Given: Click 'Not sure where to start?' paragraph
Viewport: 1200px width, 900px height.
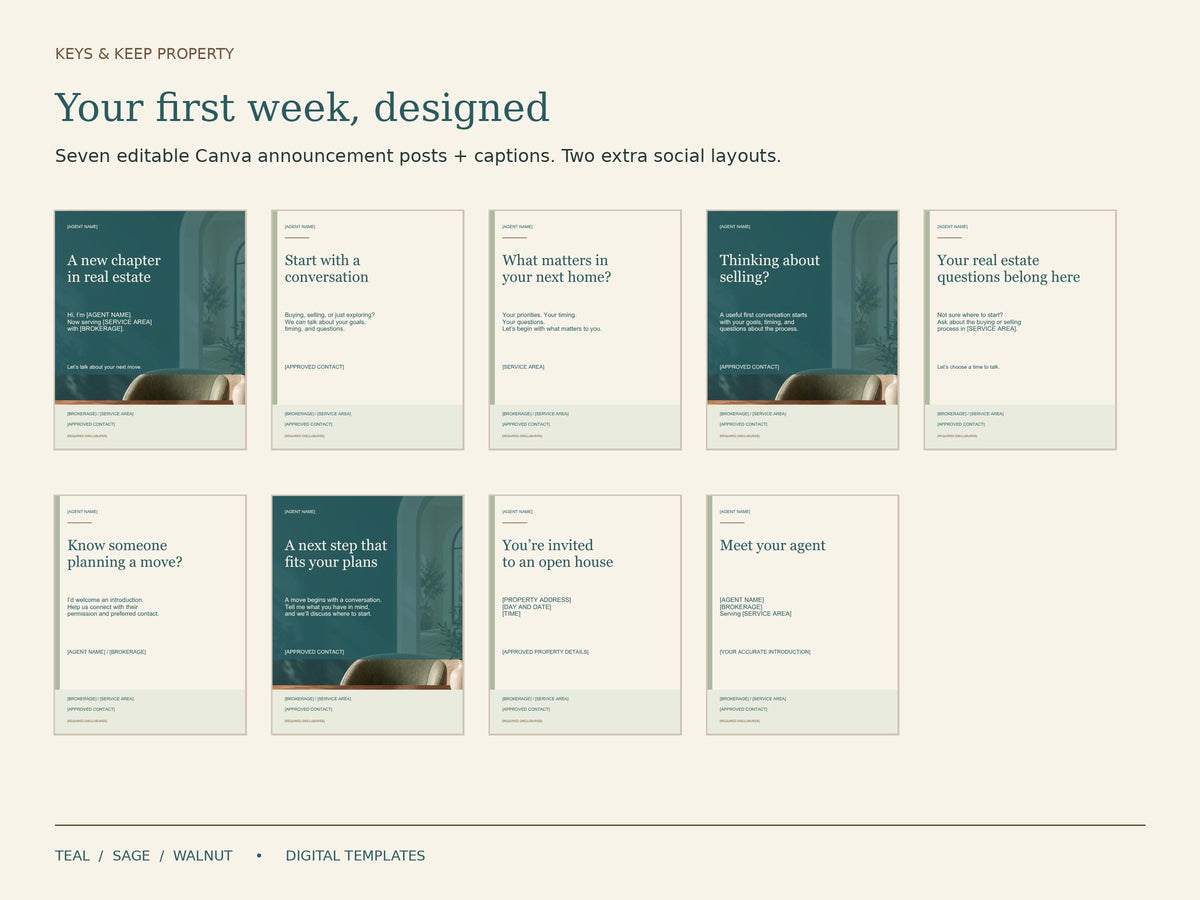Looking at the screenshot, I should (x=979, y=322).
